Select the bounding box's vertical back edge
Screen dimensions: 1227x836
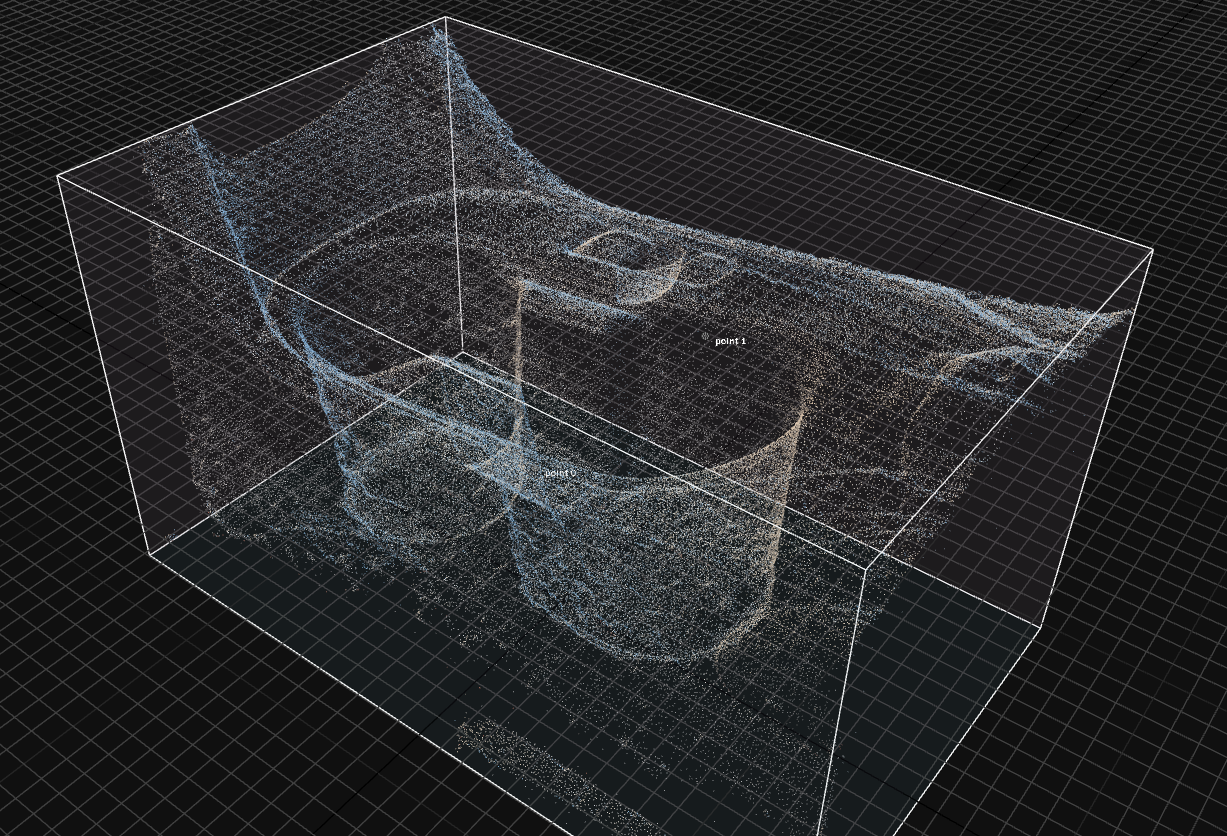click(453, 190)
